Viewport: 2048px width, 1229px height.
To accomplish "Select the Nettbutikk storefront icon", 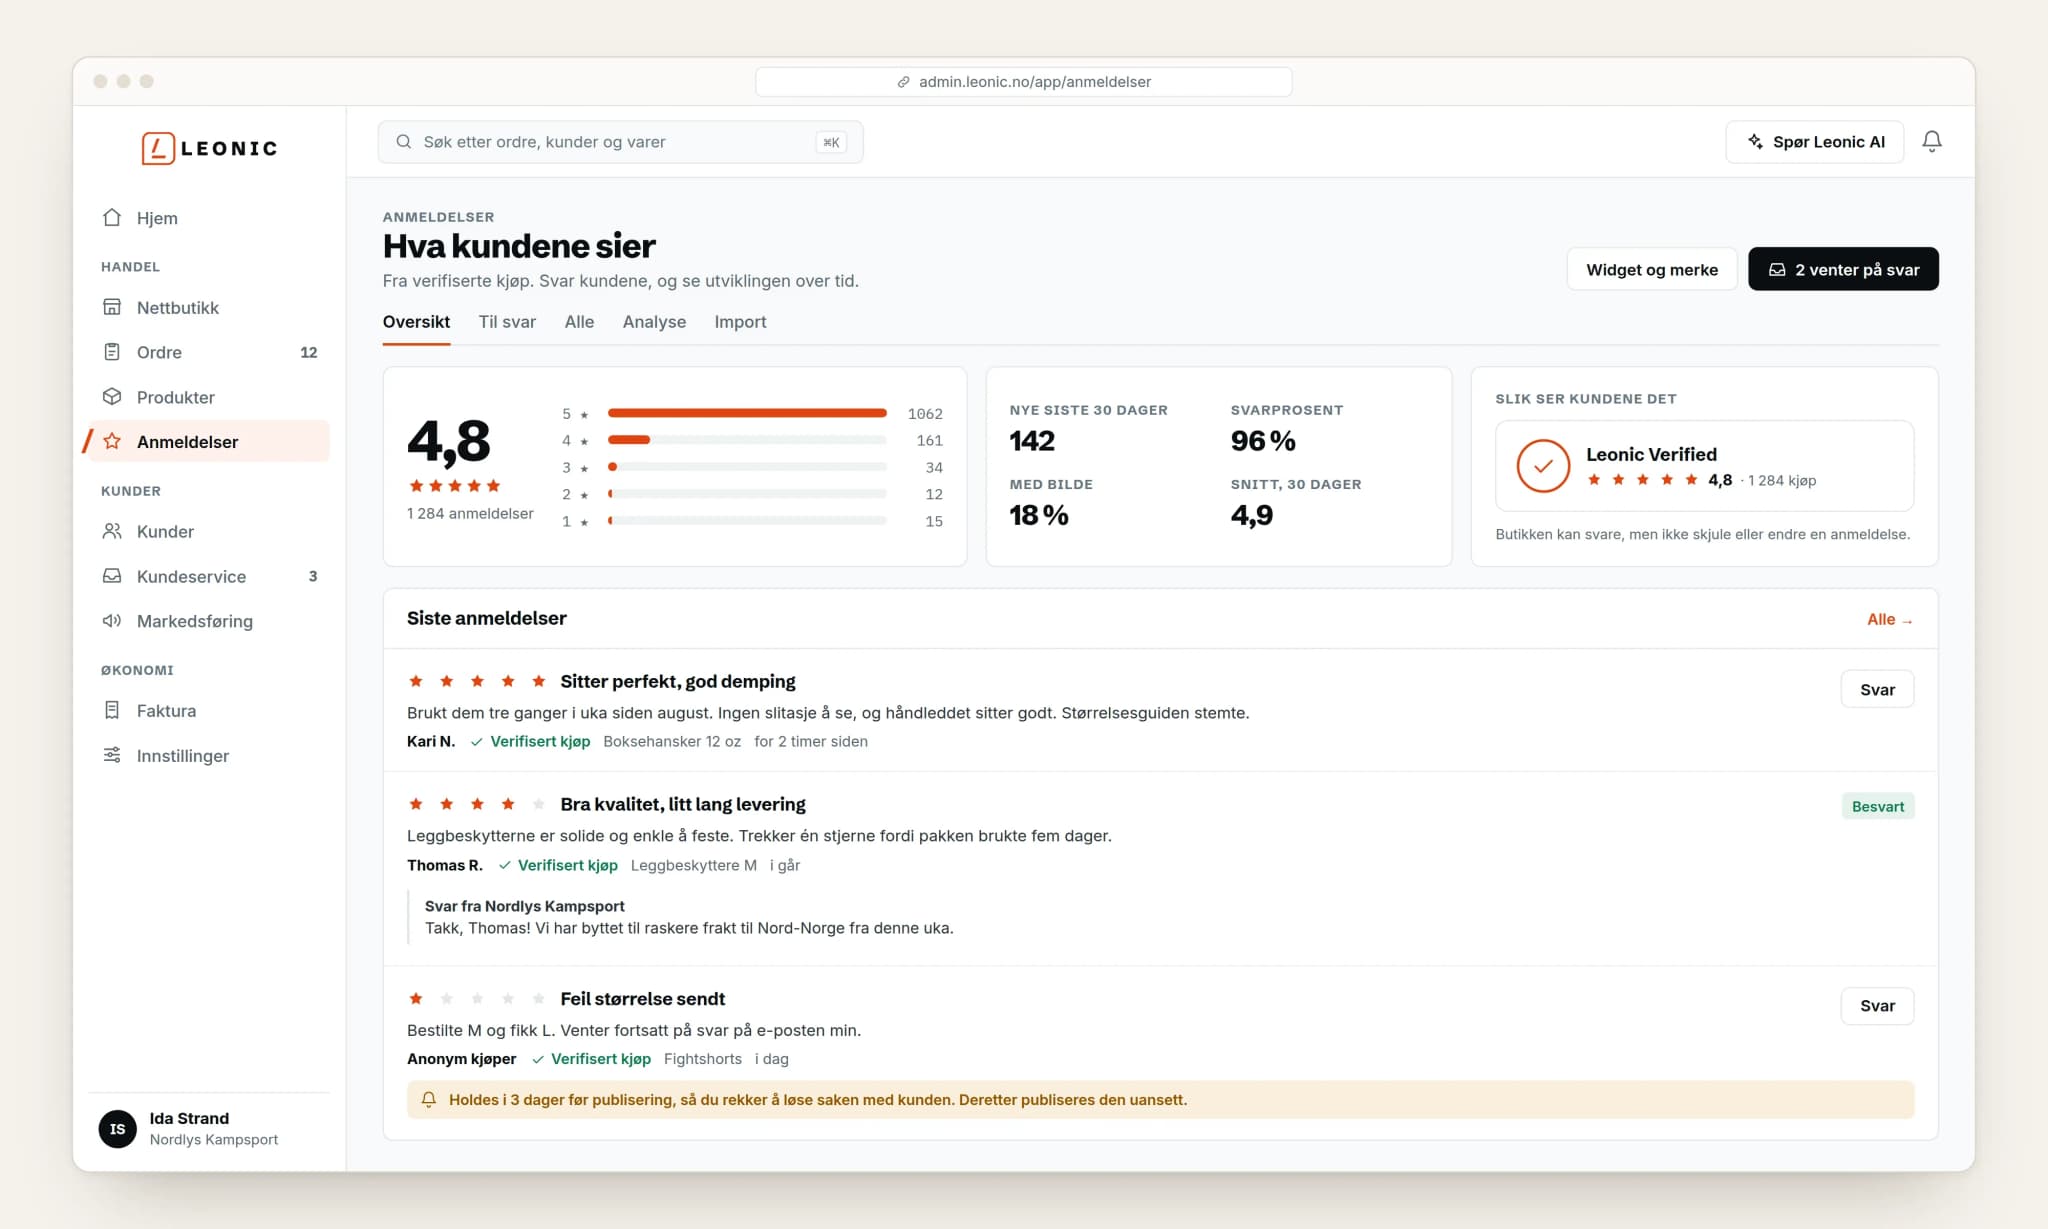I will click(x=112, y=307).
